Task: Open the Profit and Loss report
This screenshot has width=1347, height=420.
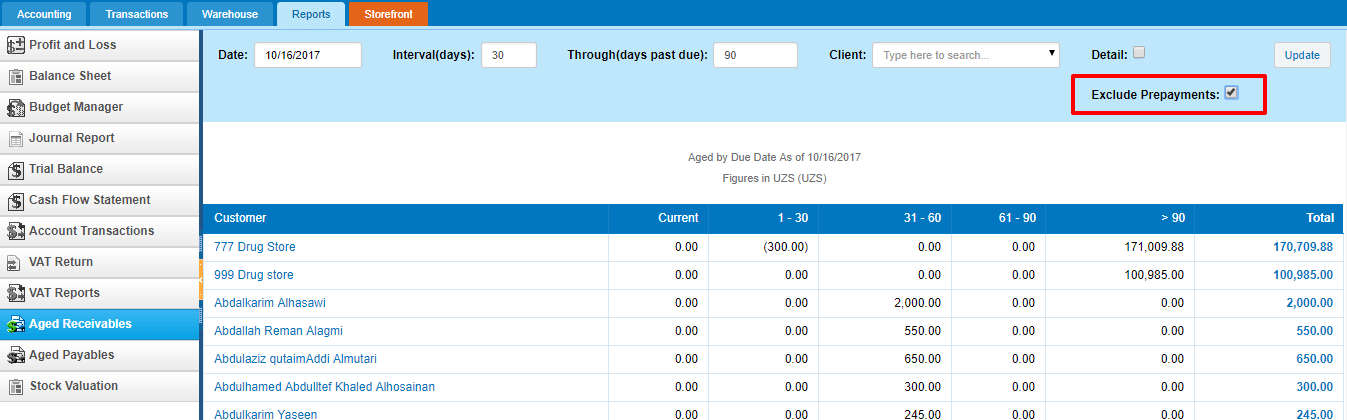Action: (x=100, y=45)
